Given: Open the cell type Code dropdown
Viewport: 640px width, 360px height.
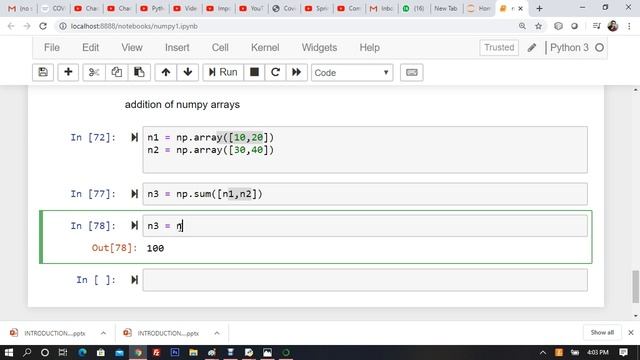Looking at the screenshot, I should (352, 73).
